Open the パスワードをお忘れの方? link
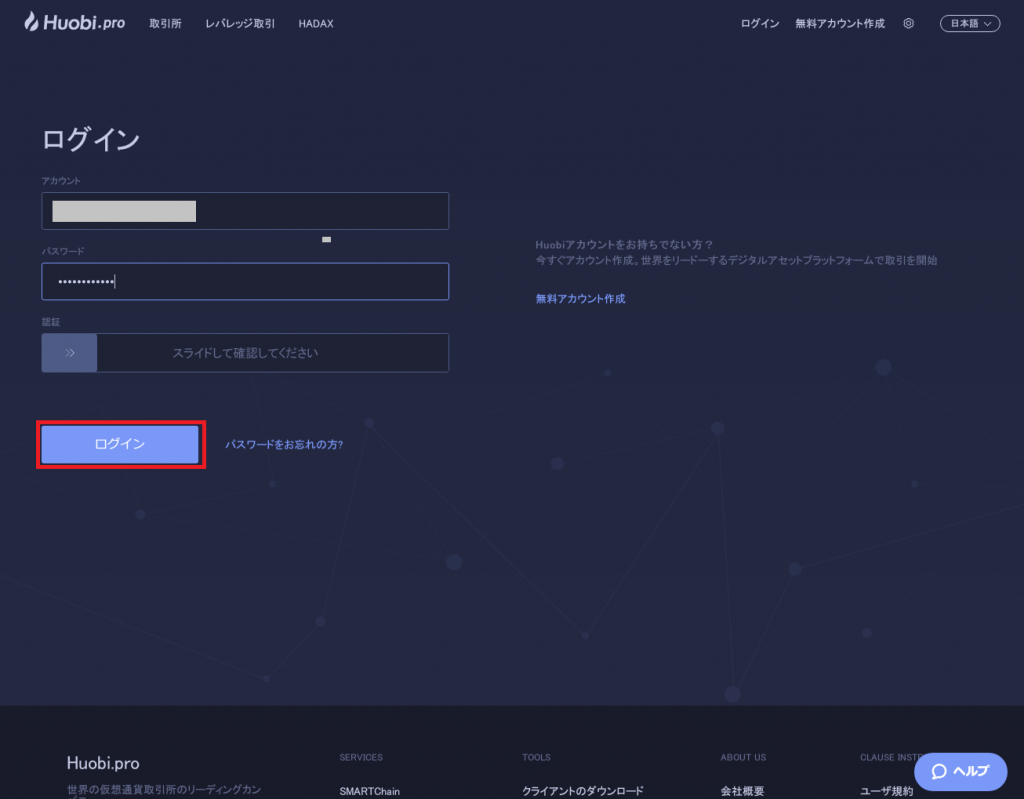The height and width of the screenshot is (799, 1024). (284, 444)
